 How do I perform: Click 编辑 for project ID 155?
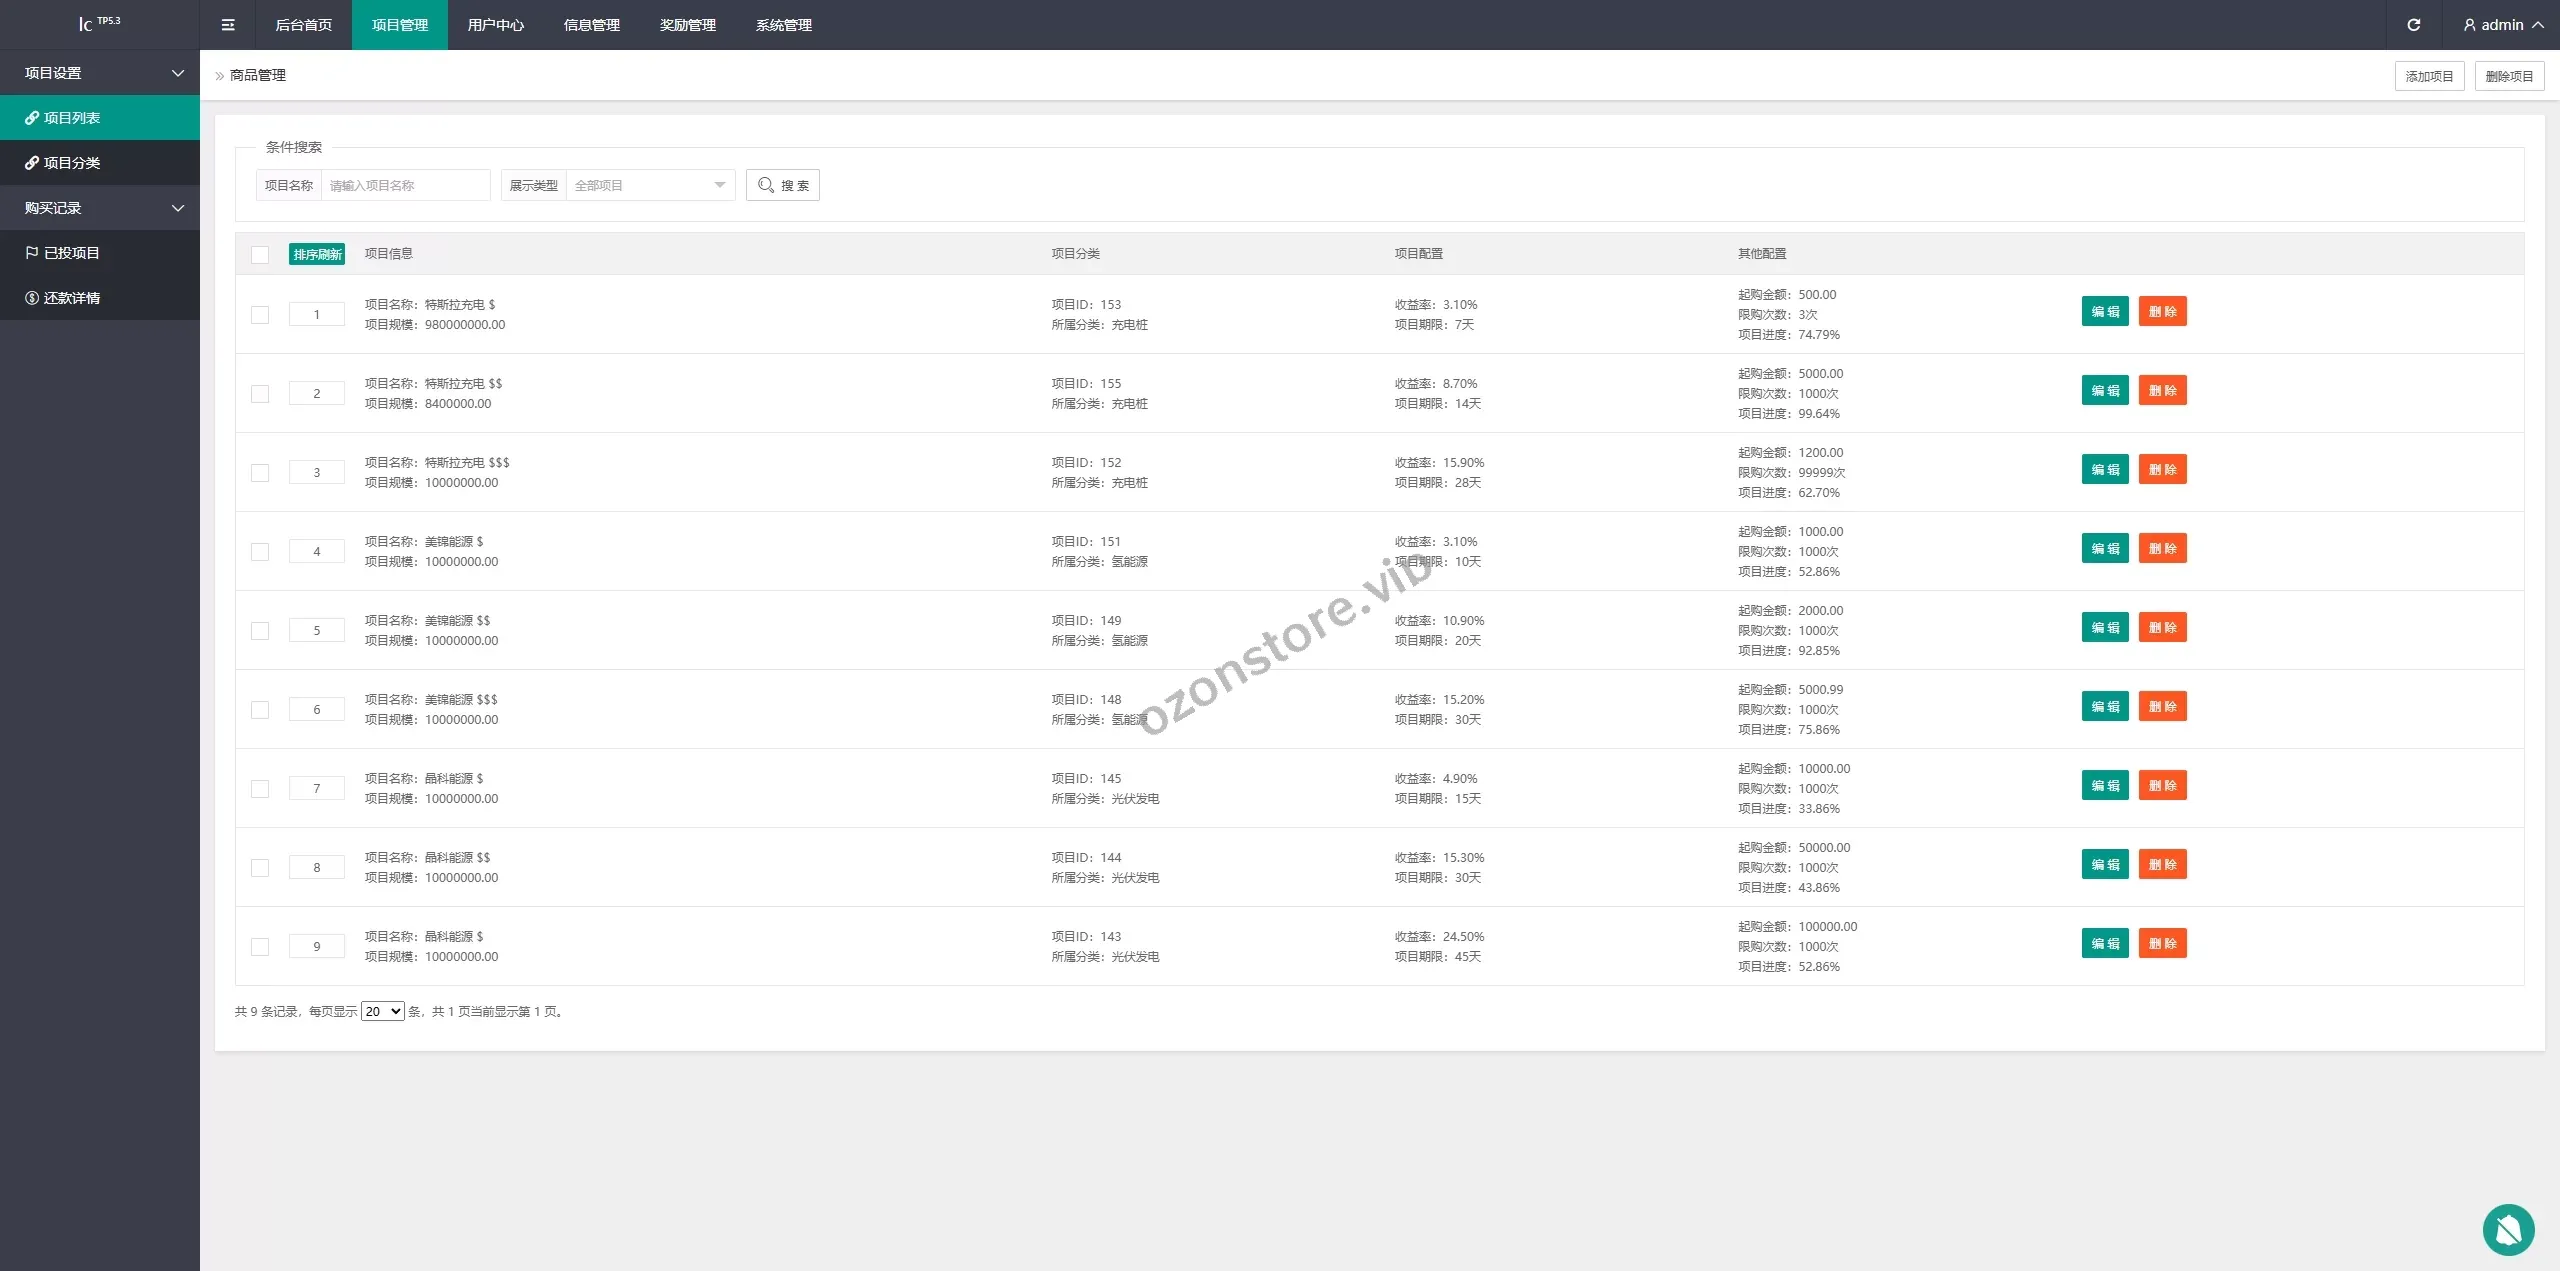click(x=2104, y=390)
